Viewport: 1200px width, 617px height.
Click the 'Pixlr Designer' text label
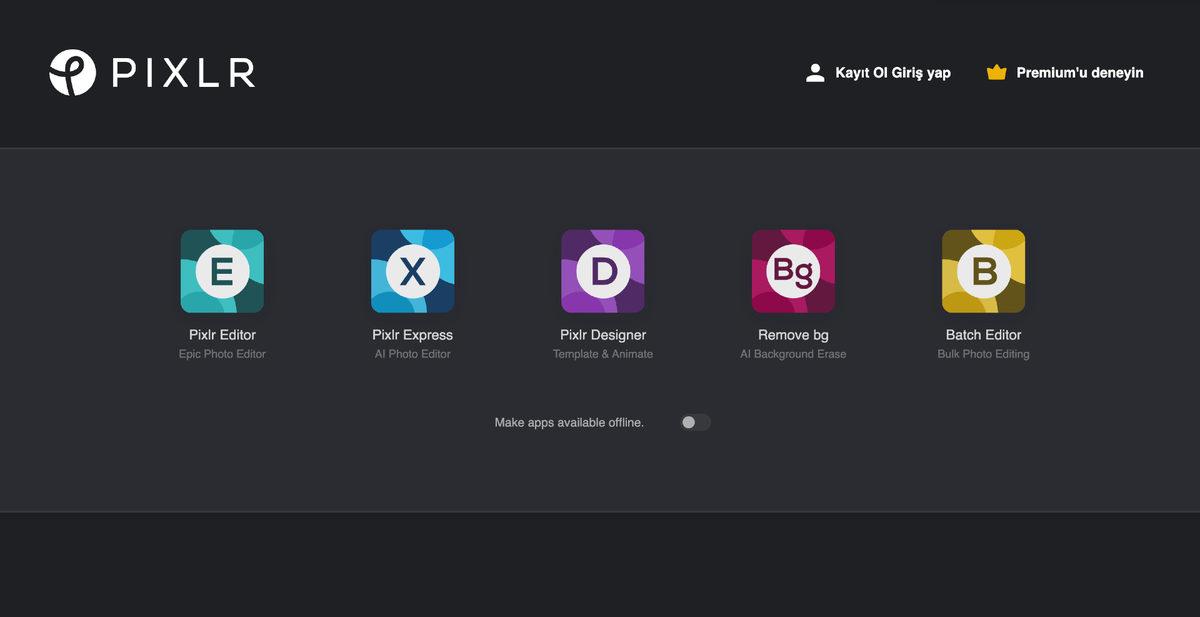[x=603, y=335]
